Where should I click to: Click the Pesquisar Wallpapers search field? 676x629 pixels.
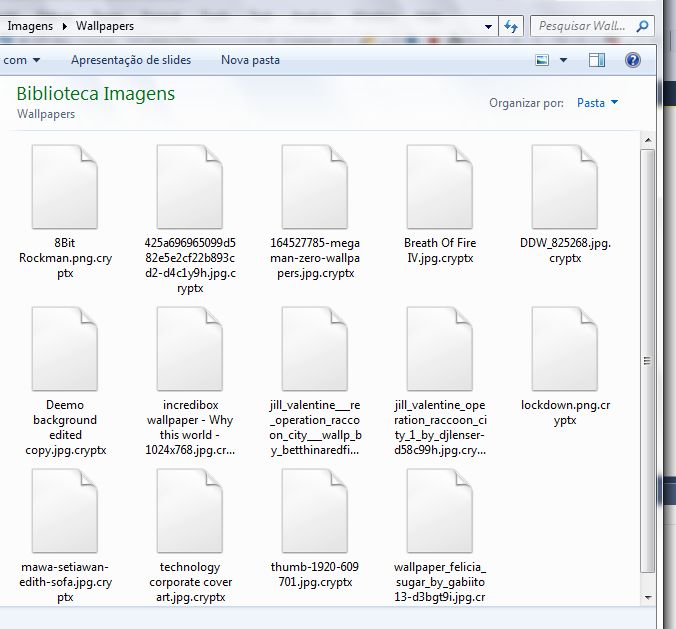pyautogui.click(x=592, y=26)
